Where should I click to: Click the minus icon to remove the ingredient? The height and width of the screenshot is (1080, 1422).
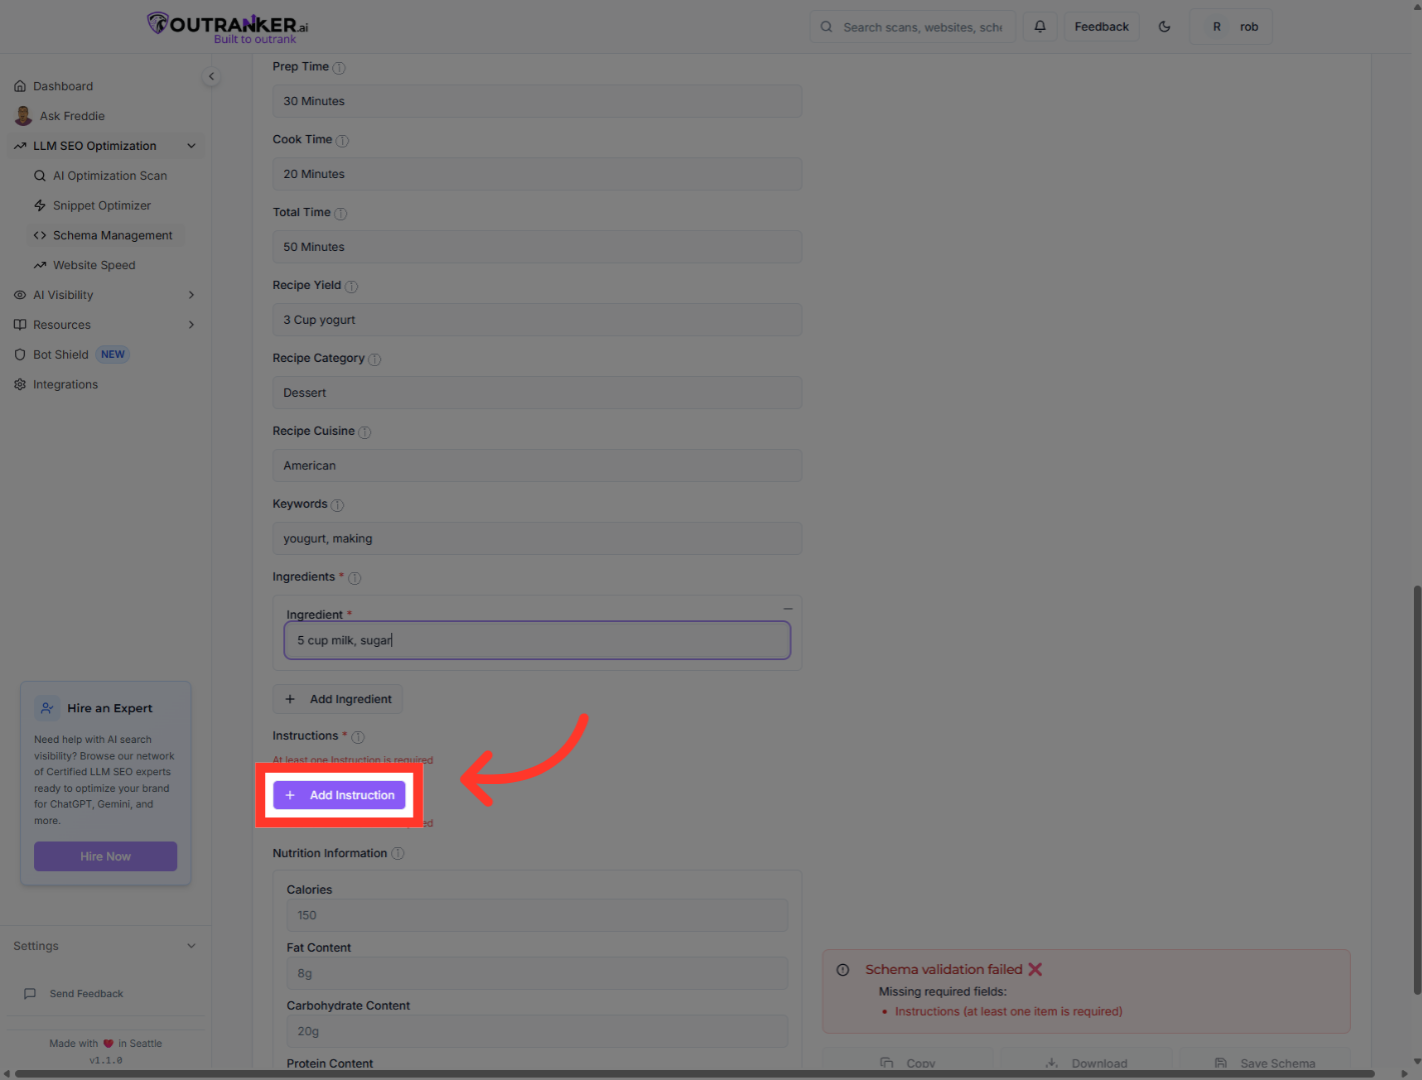tap(787, 608)
